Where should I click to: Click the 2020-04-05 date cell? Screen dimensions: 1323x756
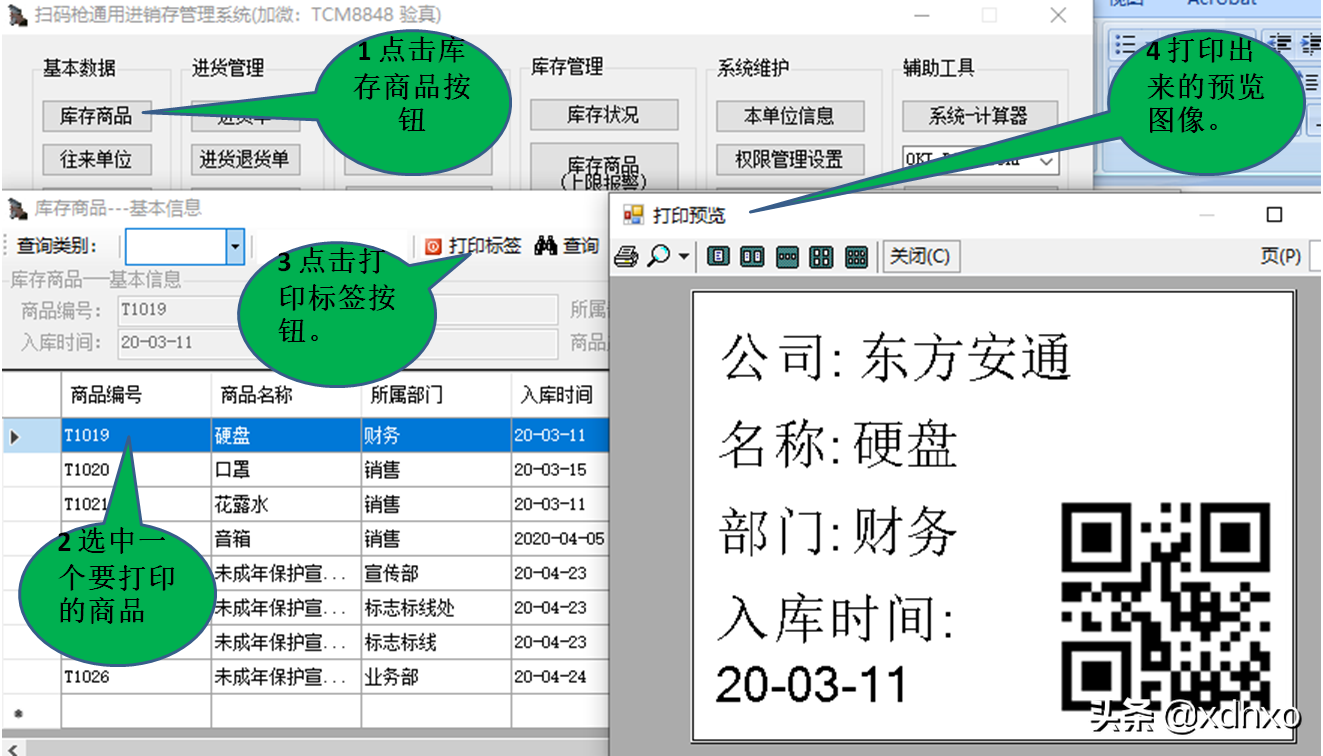coord(559,539)
